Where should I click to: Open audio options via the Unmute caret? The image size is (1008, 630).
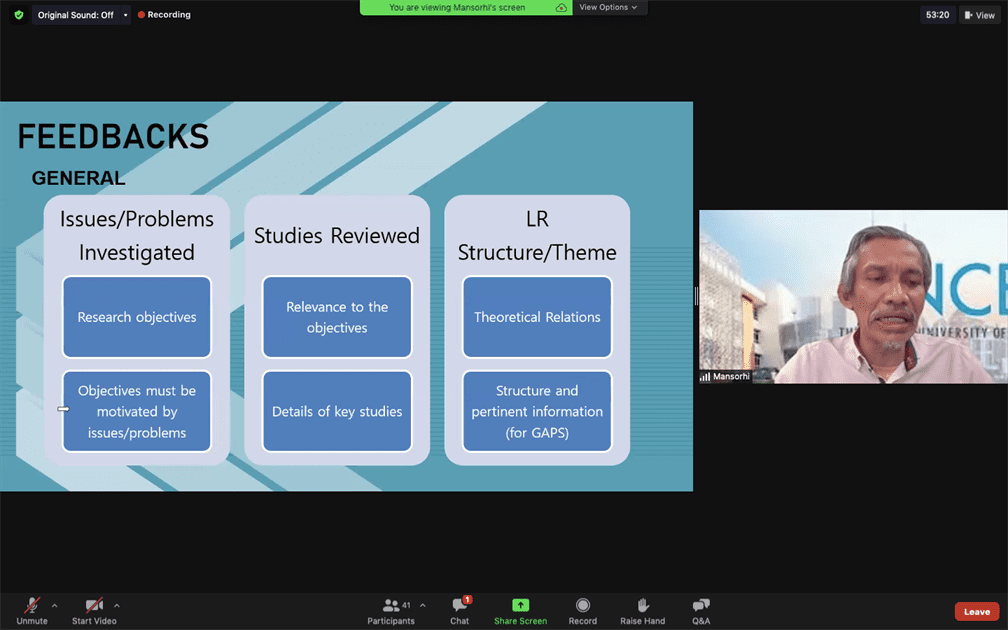pyautogui.click(x=54, y=606)
